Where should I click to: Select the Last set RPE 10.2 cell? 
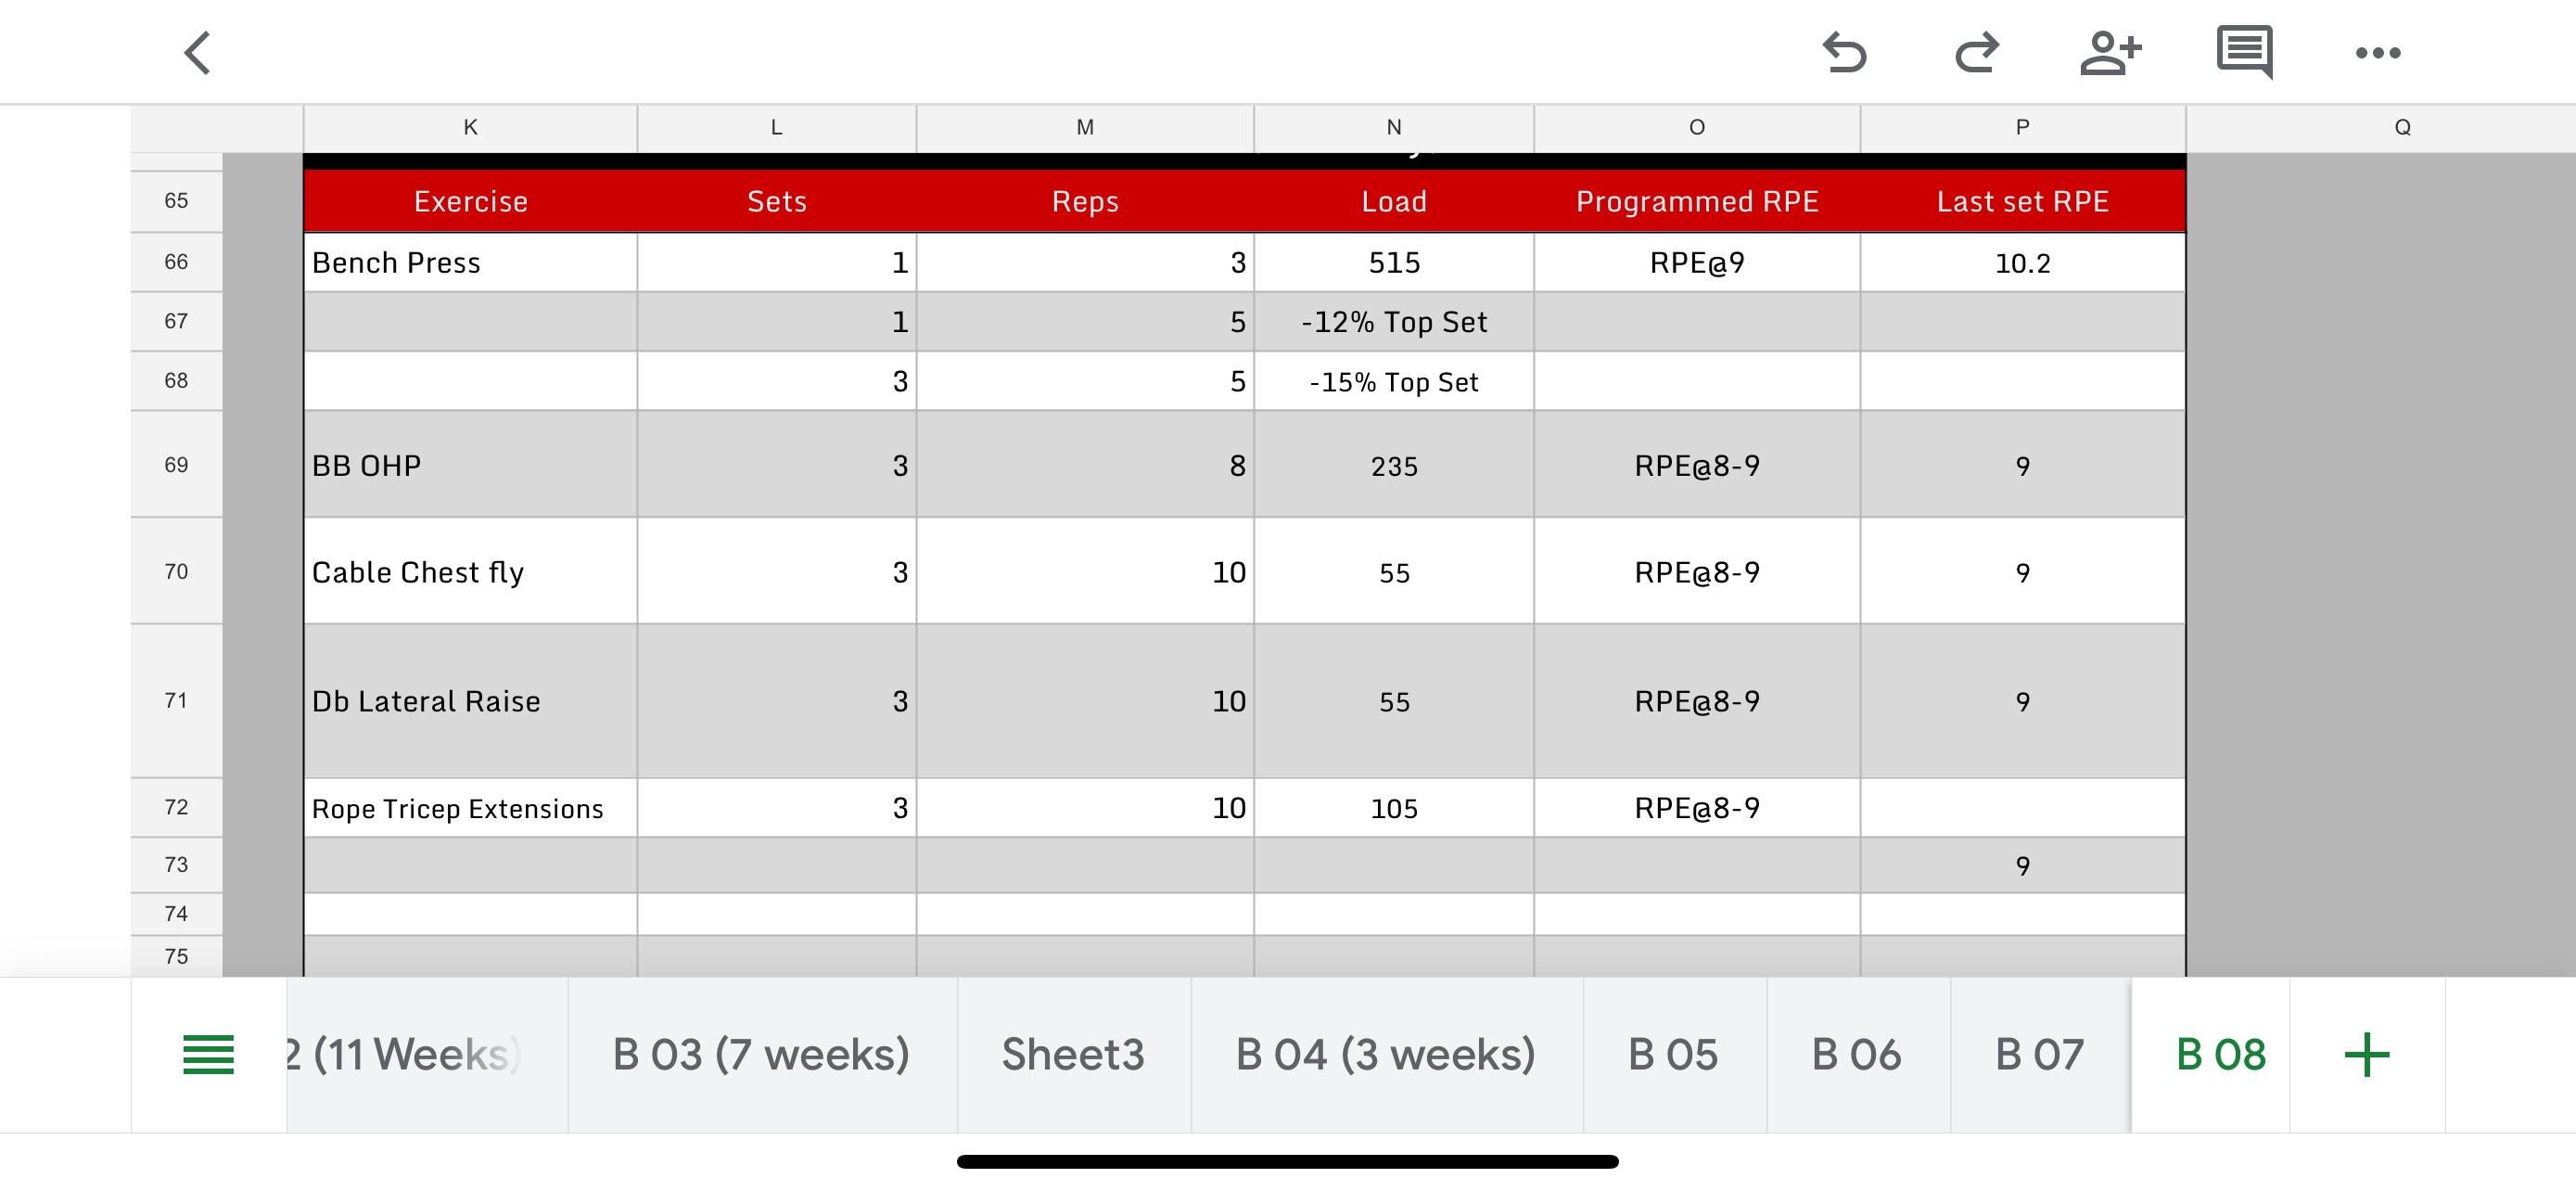point(2021,263)
